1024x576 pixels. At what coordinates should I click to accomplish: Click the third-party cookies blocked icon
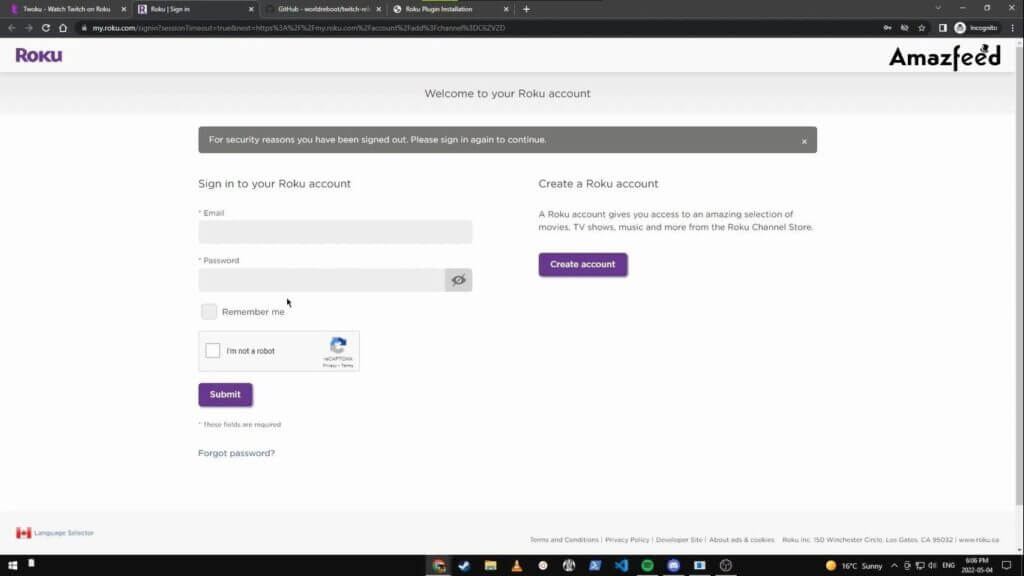tap(904, 28)
